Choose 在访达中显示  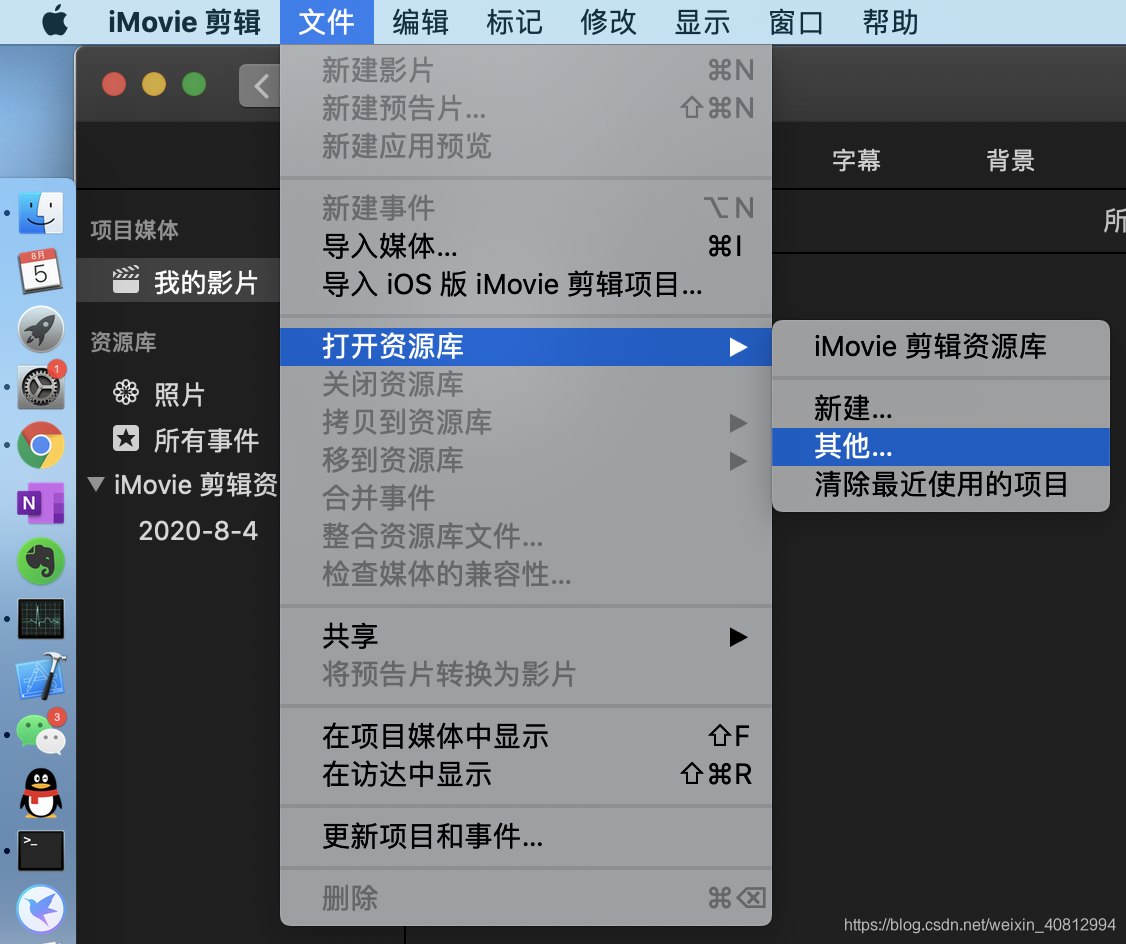tap(526, 774)
